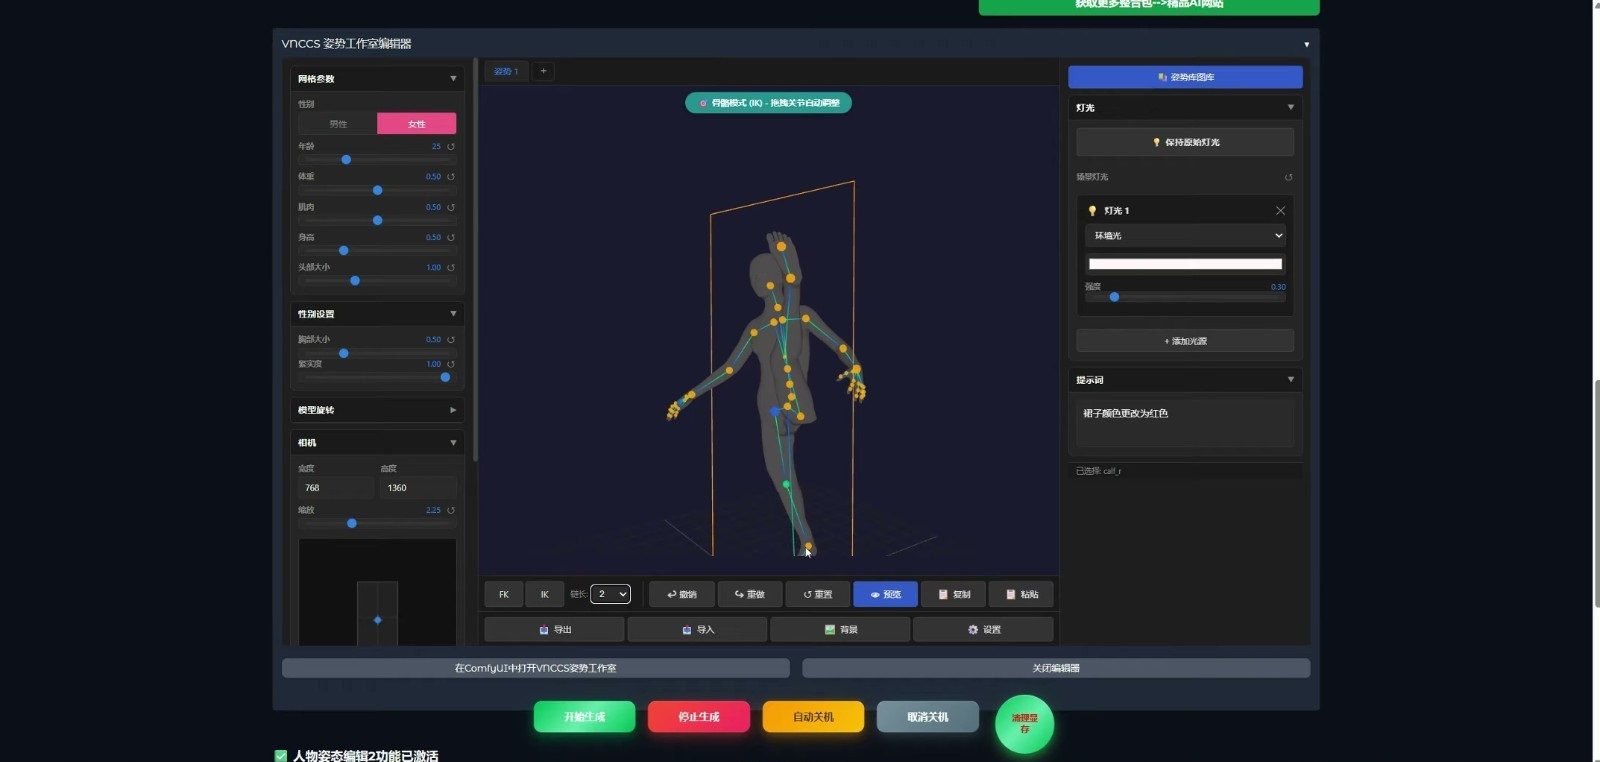Add a new pose tab with plus

[x=543, y=71]
